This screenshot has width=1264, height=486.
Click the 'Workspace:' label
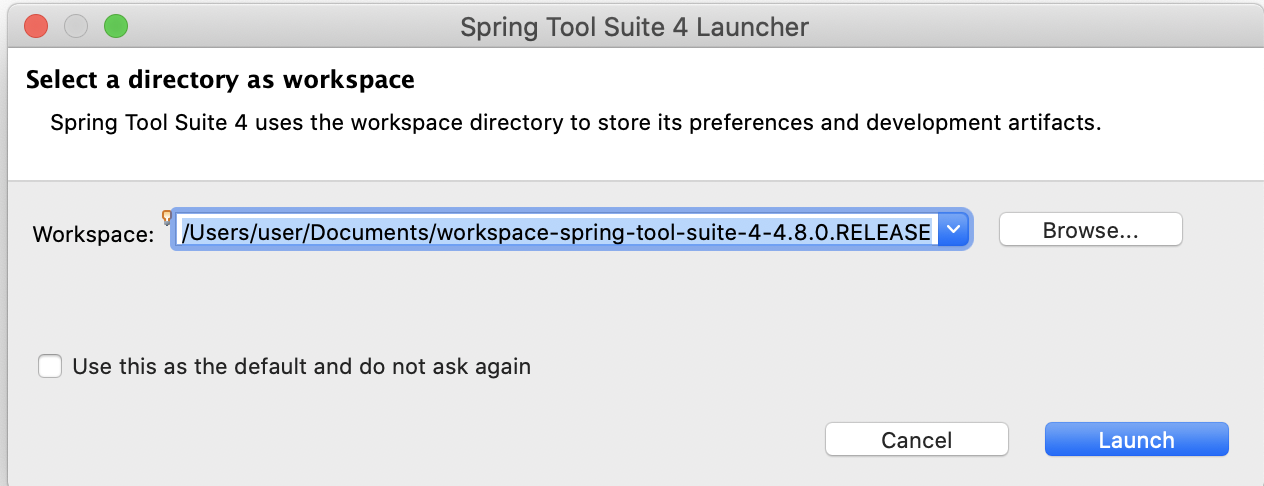tap(93, 234)
